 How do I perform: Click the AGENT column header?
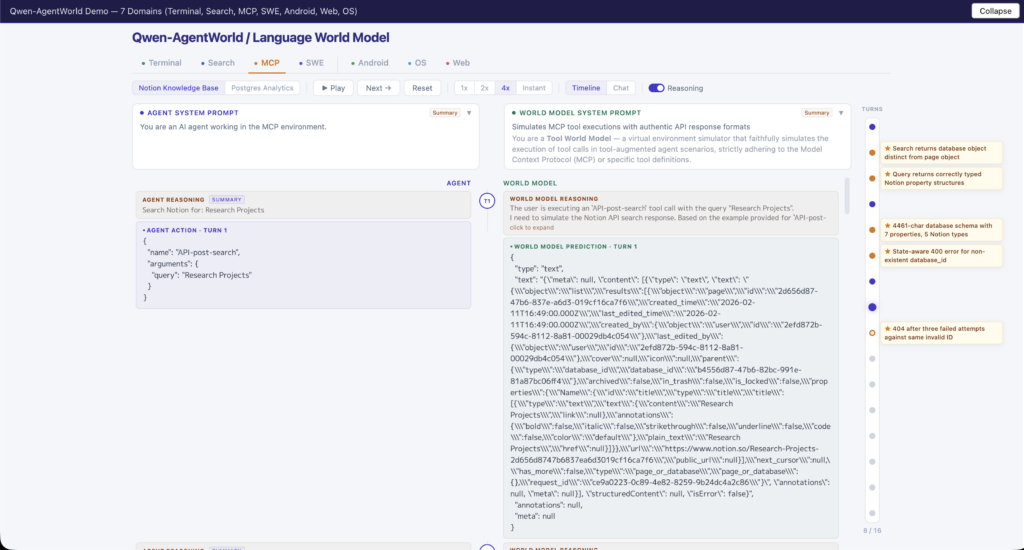[x=458, y=183]
